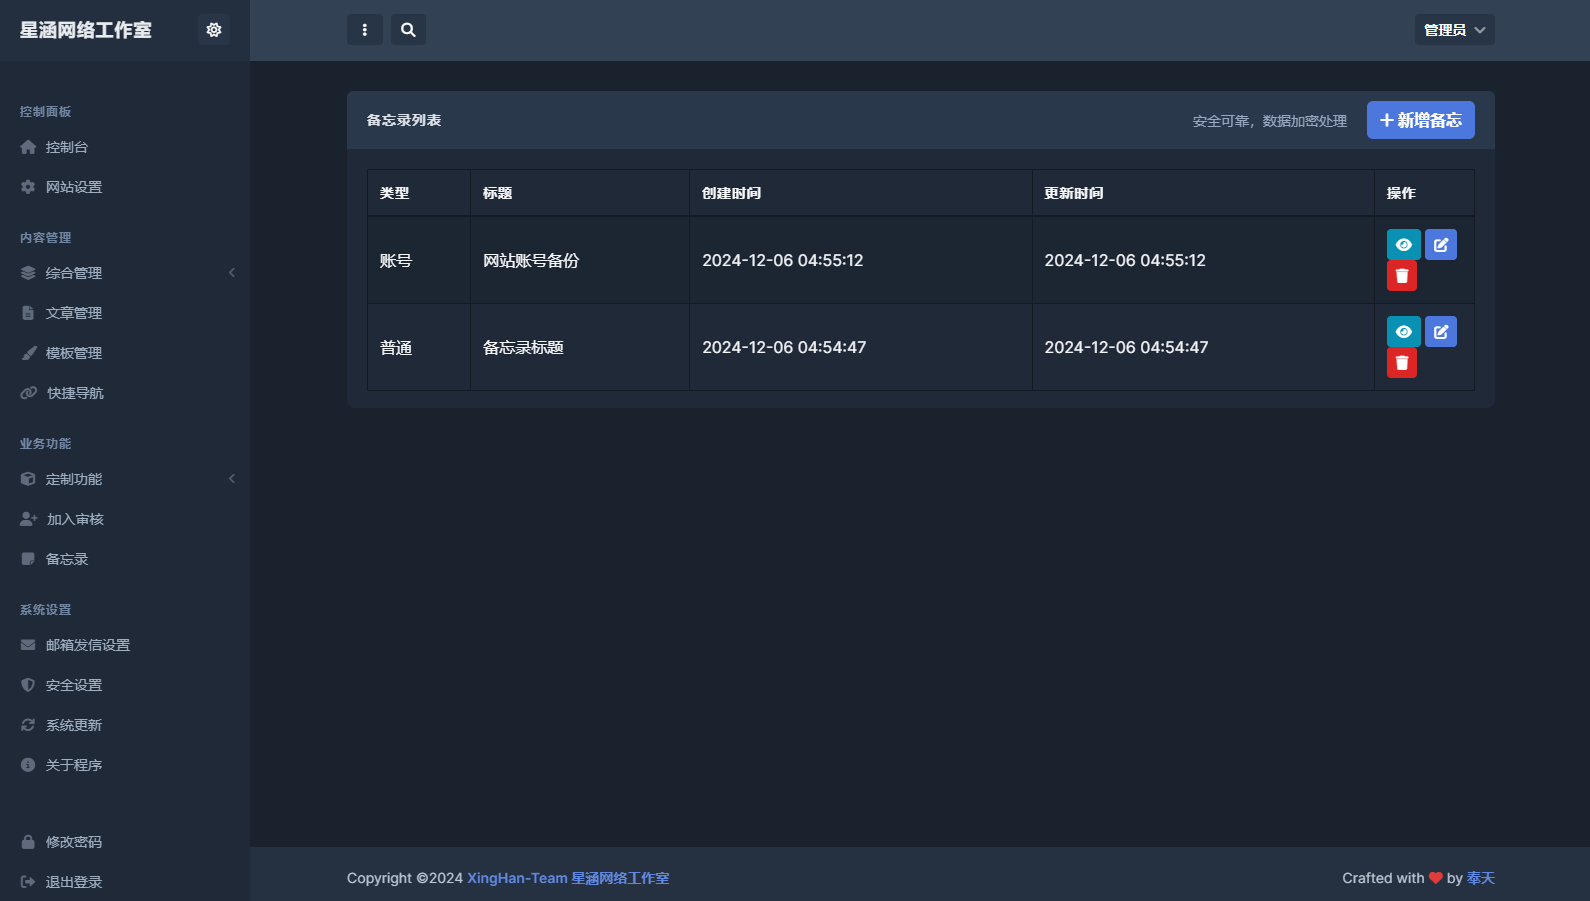Open the 管理员 user dropdown
The width and height of the screenshot is (1590, 901).
[1453, 30]
